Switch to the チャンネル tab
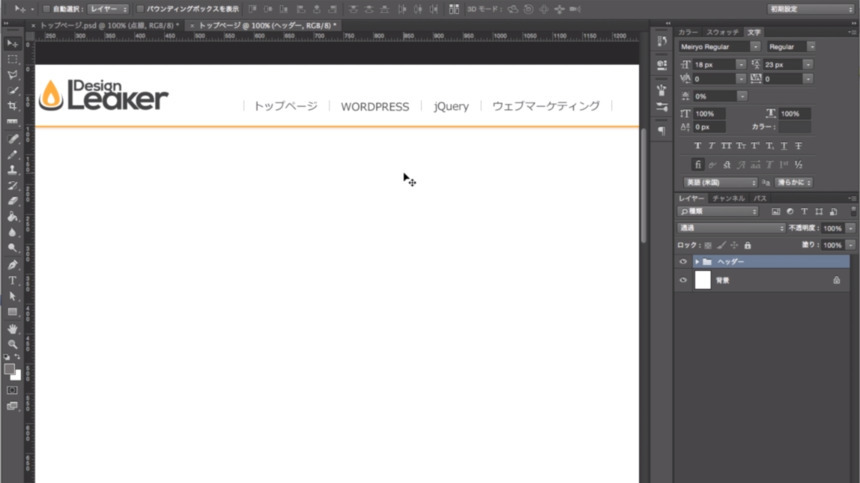Viewport: 860px width, 483px height. [x=728, y=198]
